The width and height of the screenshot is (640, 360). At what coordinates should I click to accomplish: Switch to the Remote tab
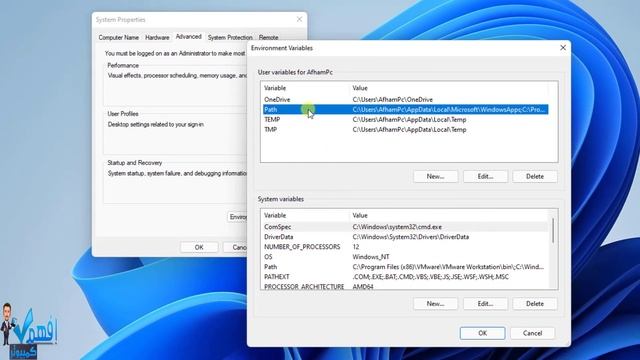click(x=268, y=37)
